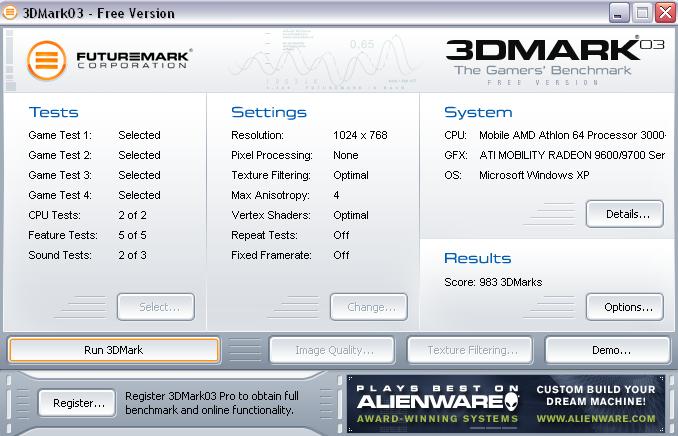The image size is (678, 436).
Task: Click the Futuremark orange logo icon
Action: (x=46, y=61)
